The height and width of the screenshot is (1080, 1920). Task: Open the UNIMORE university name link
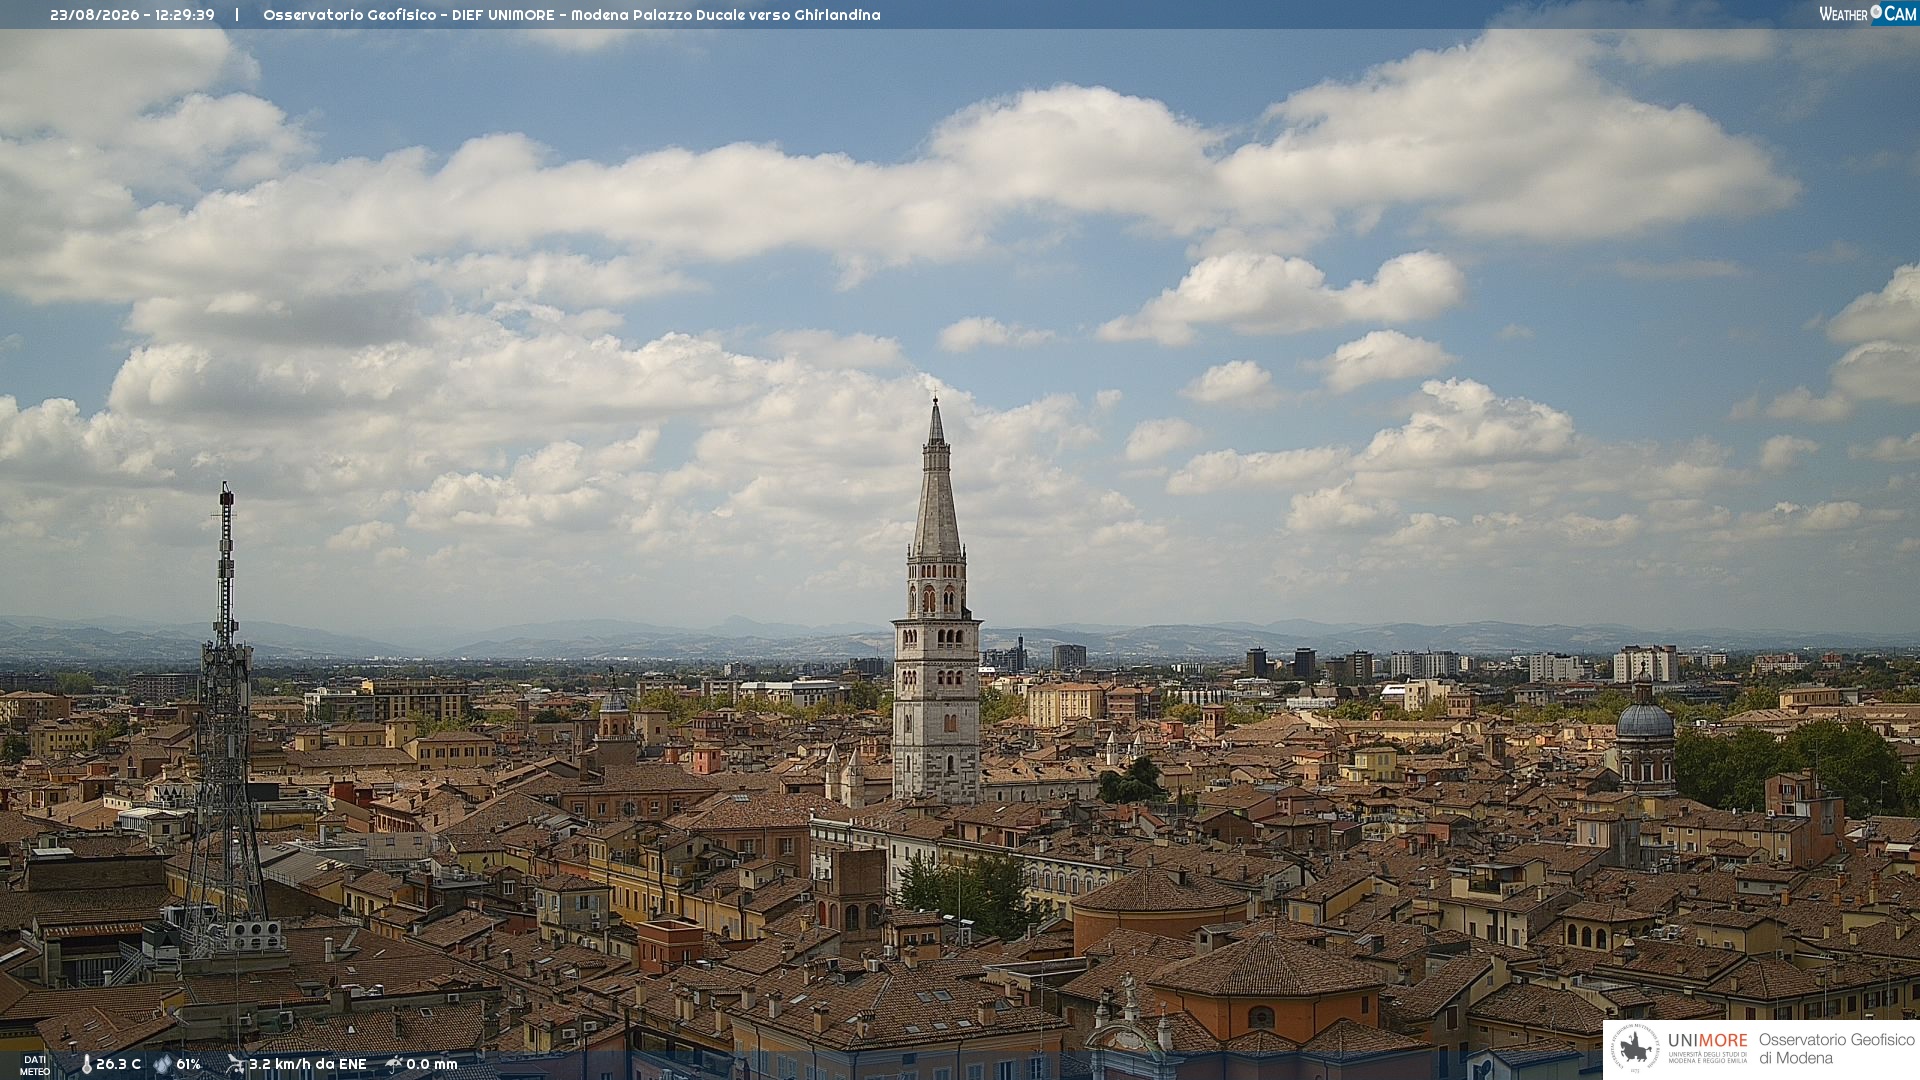(1708, 1041)
